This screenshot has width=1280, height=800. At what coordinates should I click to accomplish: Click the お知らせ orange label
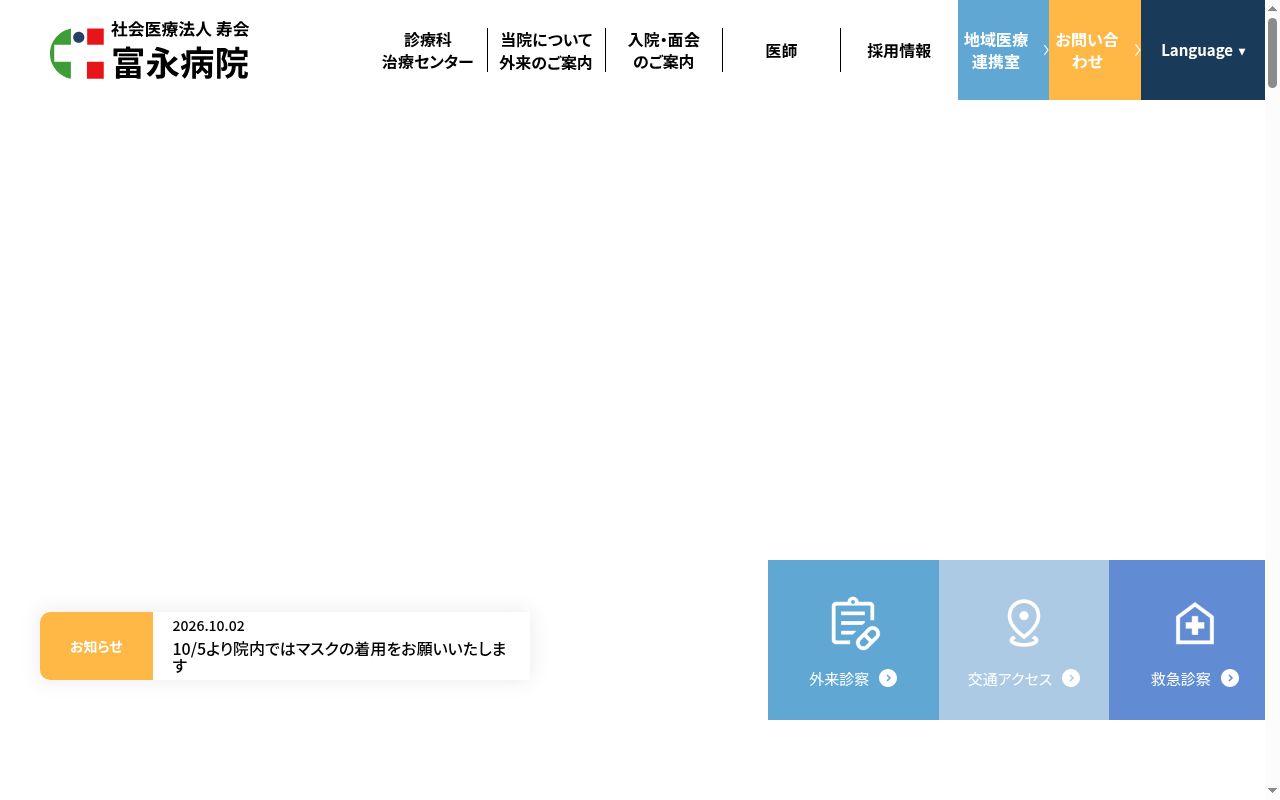[x=96, y=646]
